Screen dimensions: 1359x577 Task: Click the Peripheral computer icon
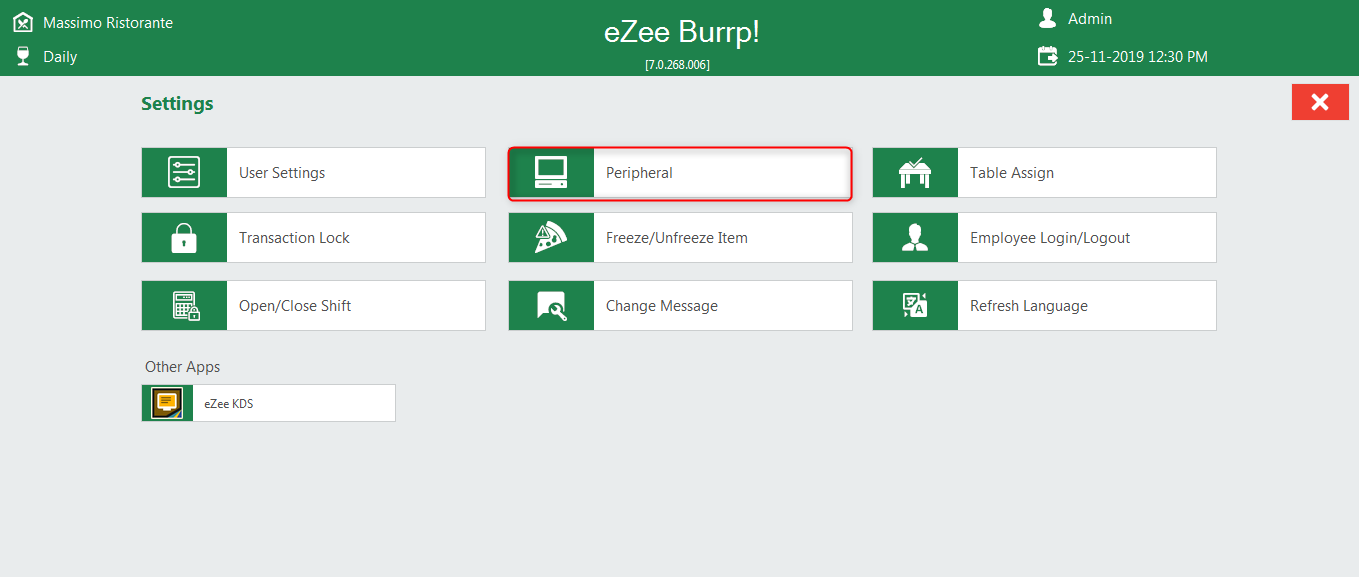551,173
